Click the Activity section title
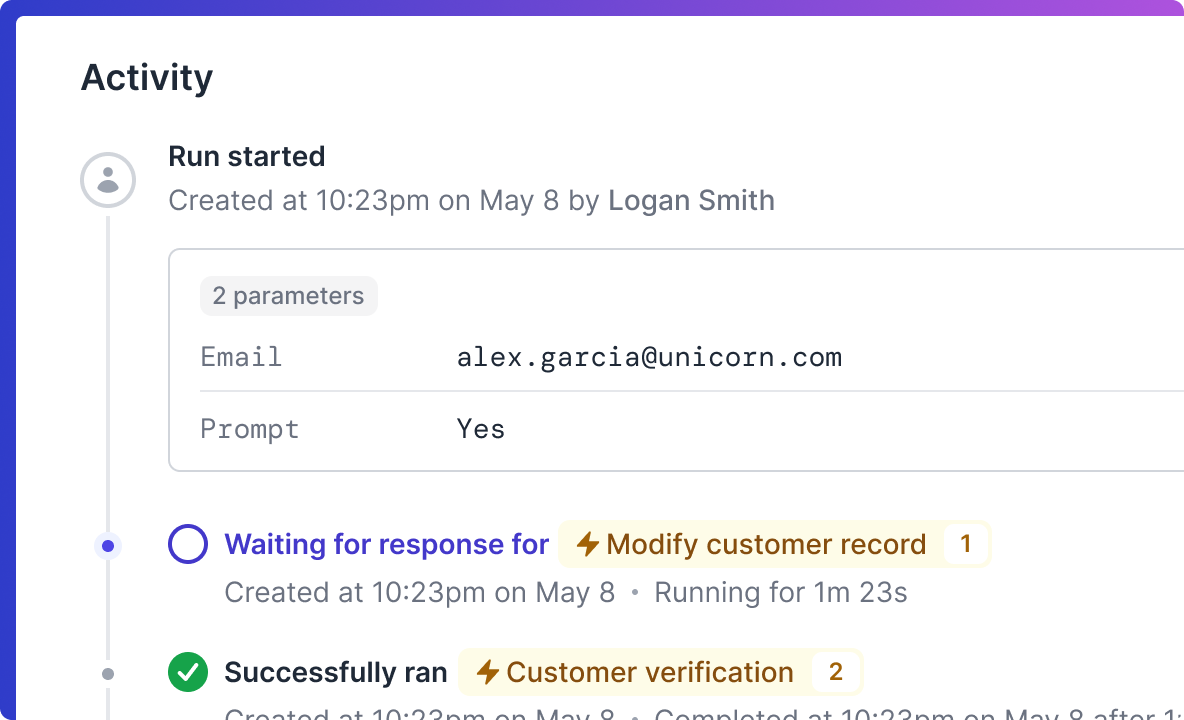 pyautogui.click(x=147, y=78)
